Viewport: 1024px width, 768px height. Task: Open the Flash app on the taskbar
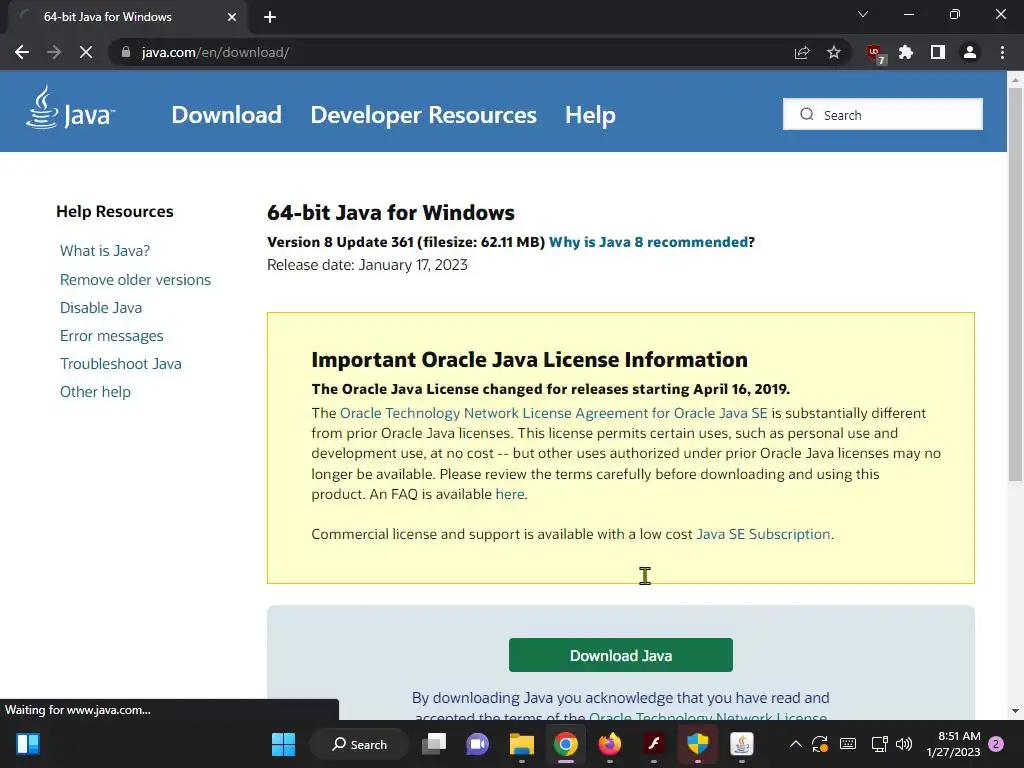pos(654,744)
